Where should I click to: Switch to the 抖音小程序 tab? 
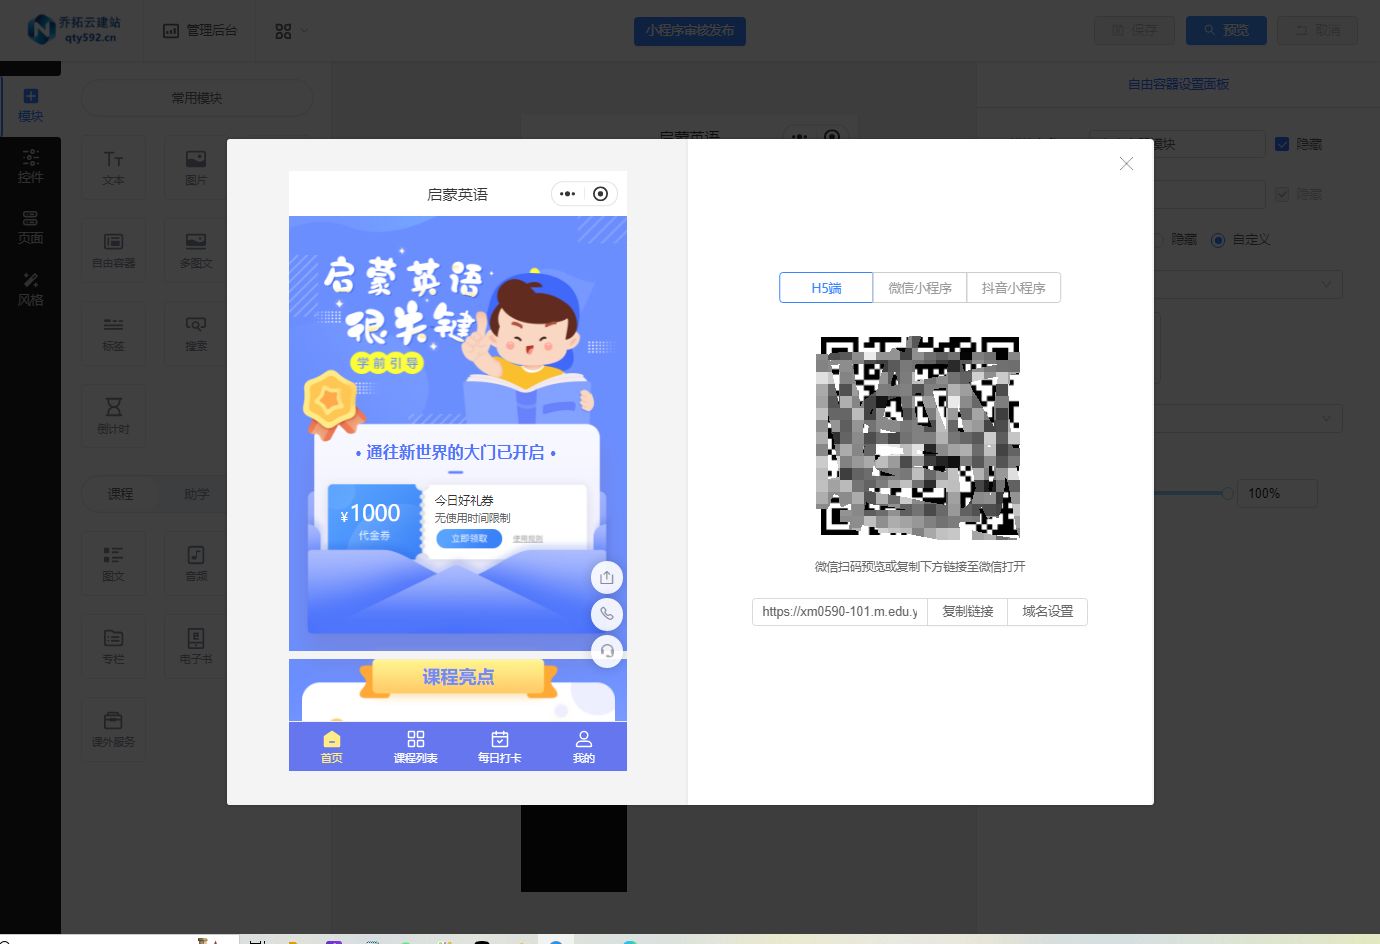point(1014,288)
